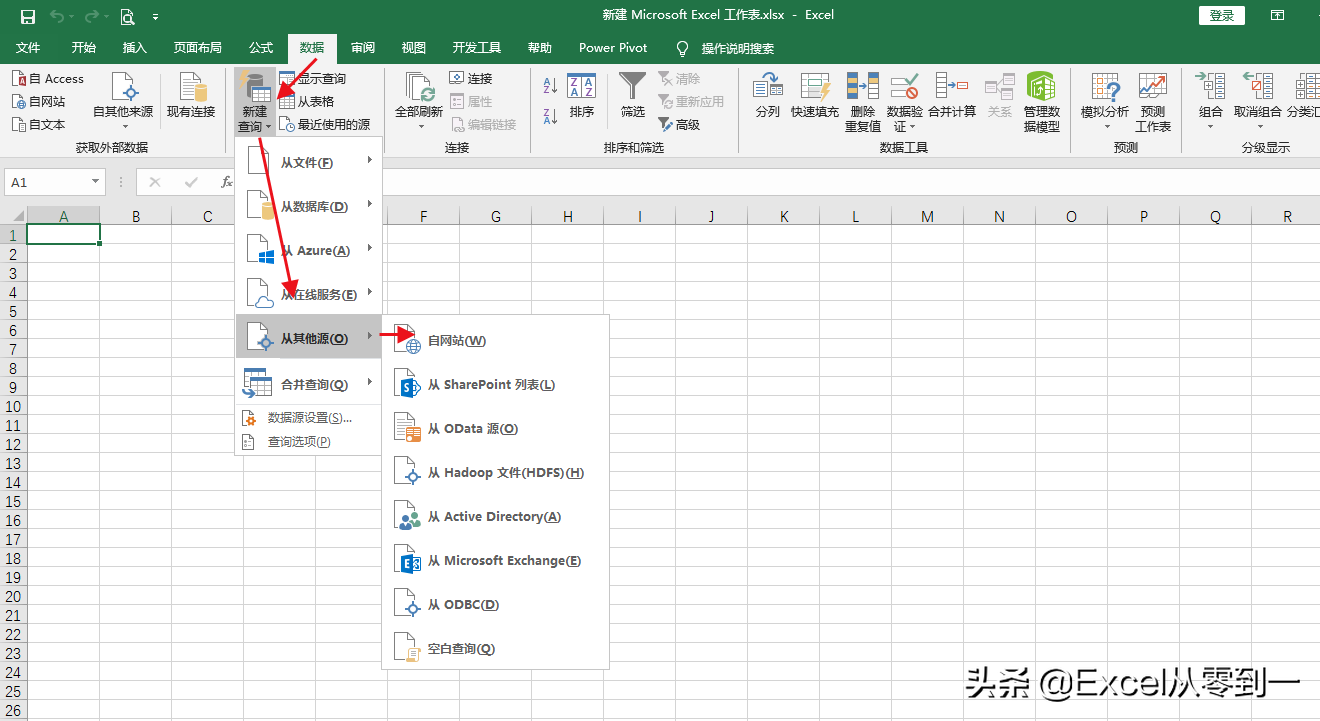Open 数据验证 data validation
The height and width of the screenshot is (721, 1320).
pos(905,102)
